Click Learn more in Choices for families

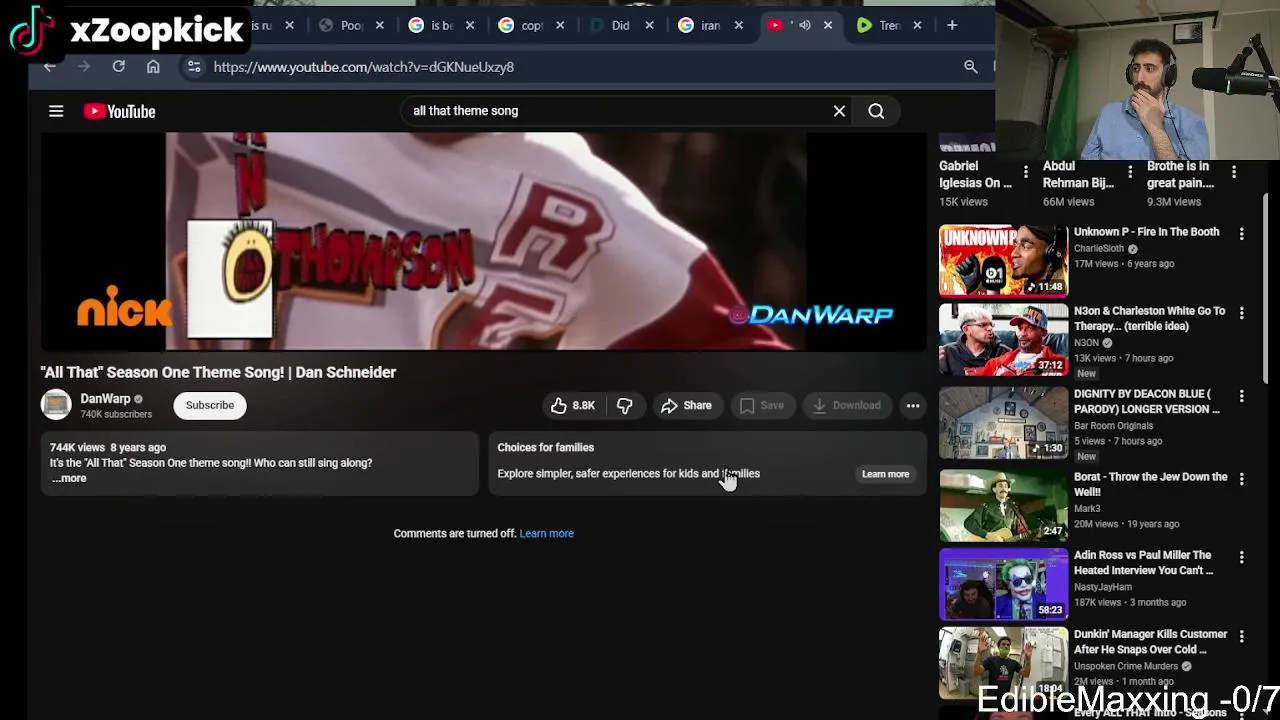(x=885, y=474)
